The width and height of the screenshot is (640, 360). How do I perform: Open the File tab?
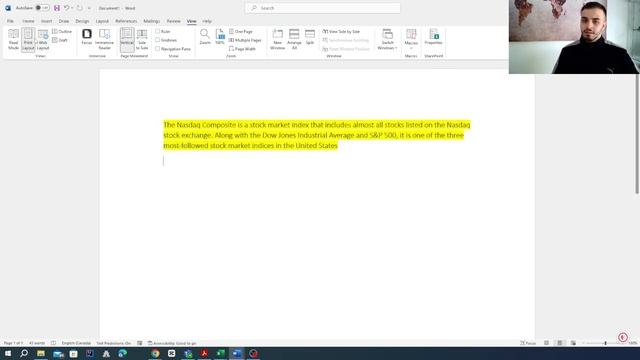10,21
